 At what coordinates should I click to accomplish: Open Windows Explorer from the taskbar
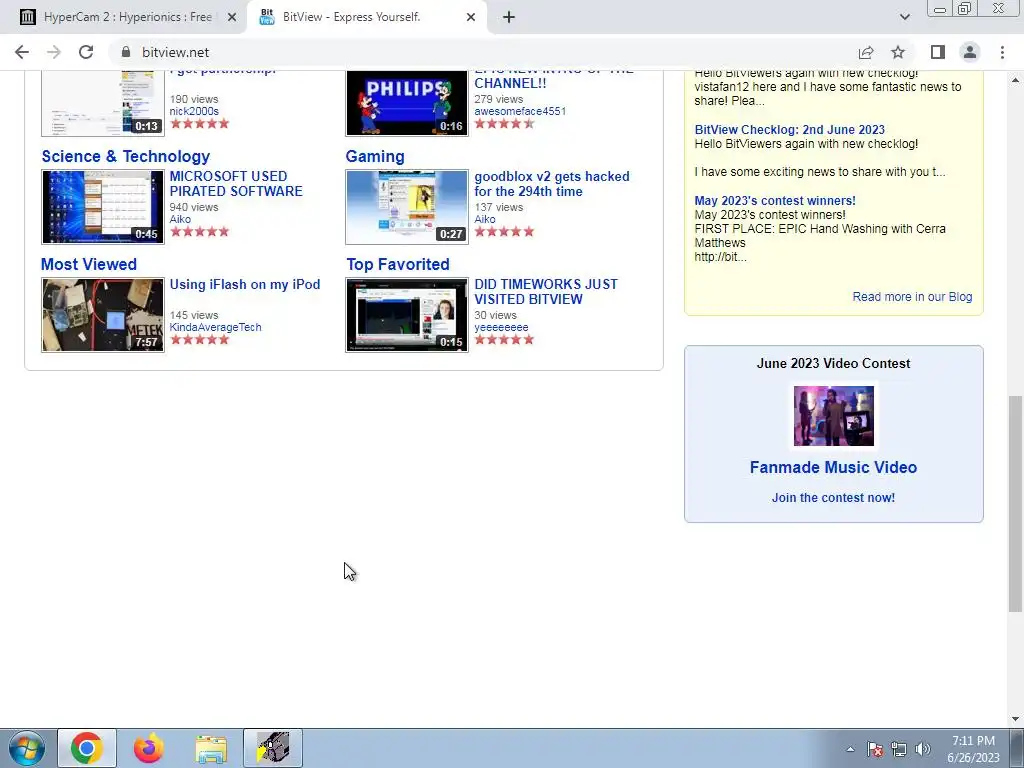[x=211, y=748]
